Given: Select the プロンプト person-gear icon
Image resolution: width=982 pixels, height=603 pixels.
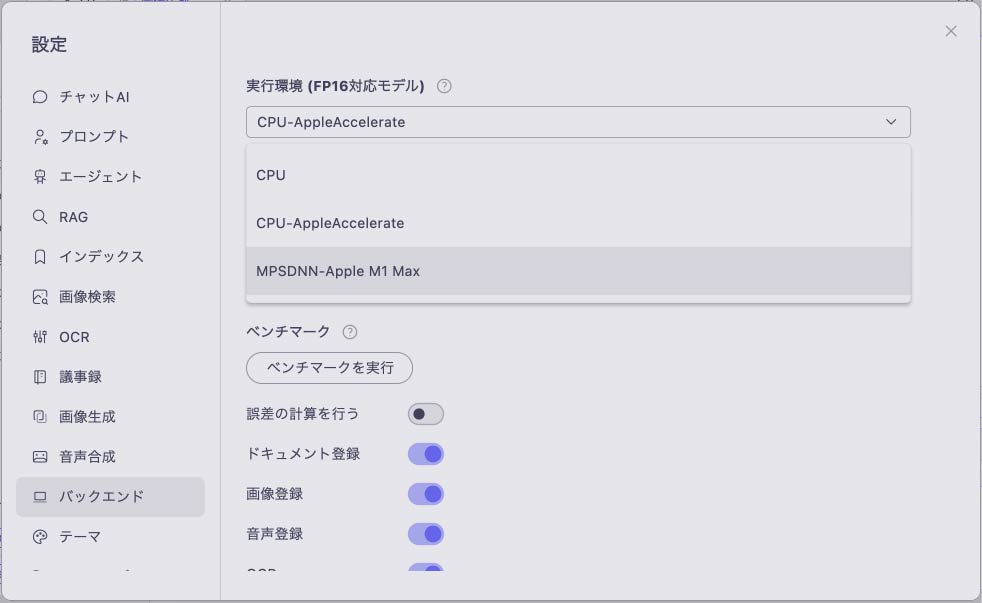Looking at the screenshot, I should [40, 137].
